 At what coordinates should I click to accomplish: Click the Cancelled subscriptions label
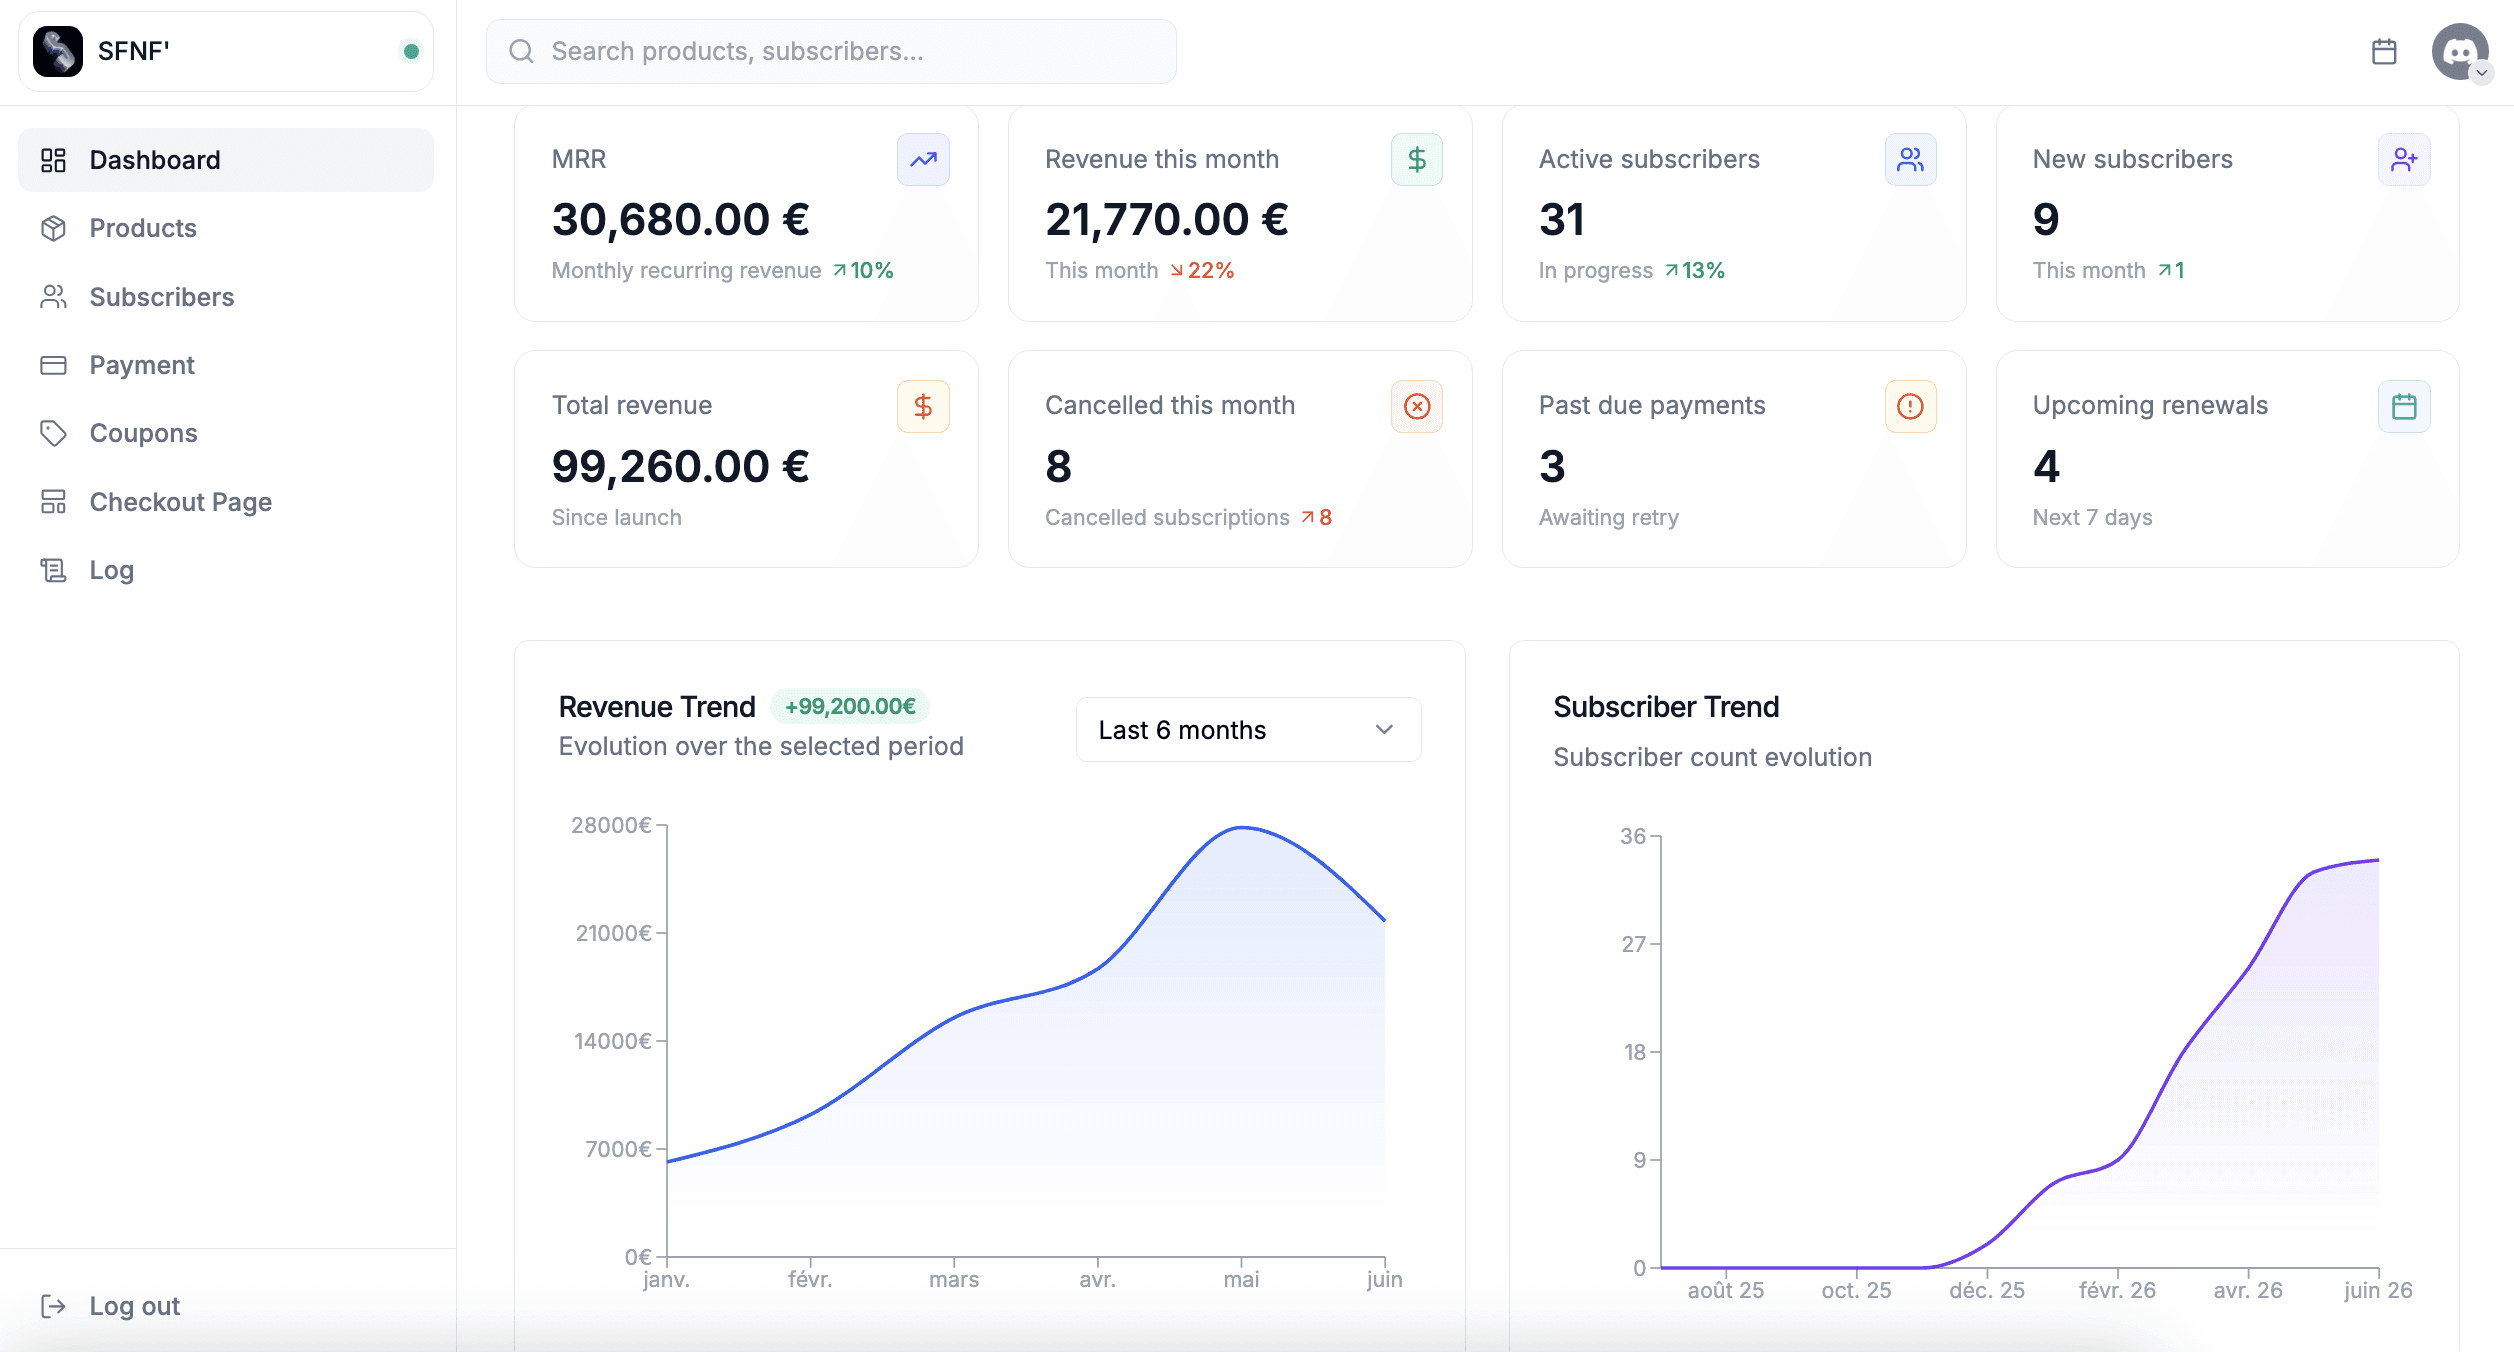click(1167, 517)
